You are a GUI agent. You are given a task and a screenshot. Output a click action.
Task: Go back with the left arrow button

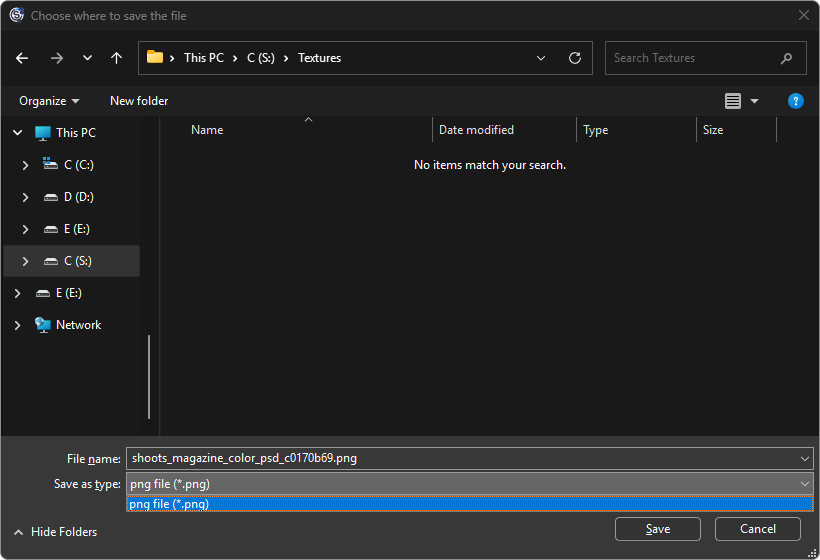(22, 58)
